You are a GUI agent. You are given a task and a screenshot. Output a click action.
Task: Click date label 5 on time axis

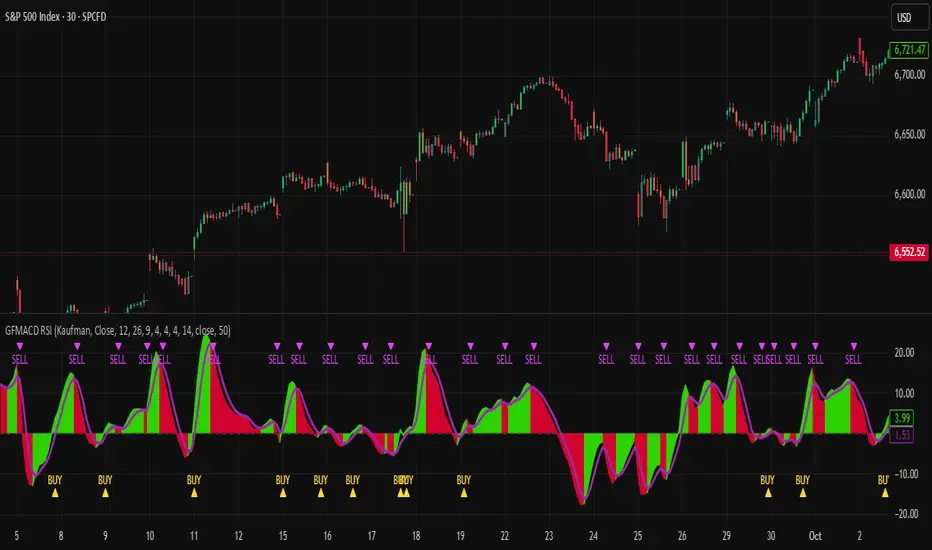coord(17,536)
